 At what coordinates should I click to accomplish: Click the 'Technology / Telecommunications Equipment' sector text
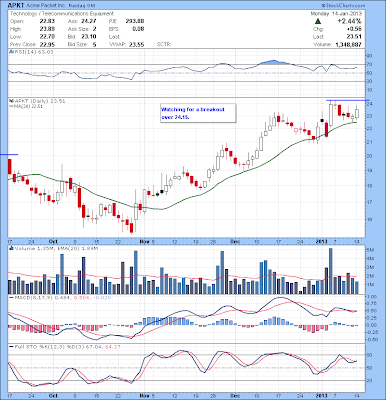[x=62, y=14]
